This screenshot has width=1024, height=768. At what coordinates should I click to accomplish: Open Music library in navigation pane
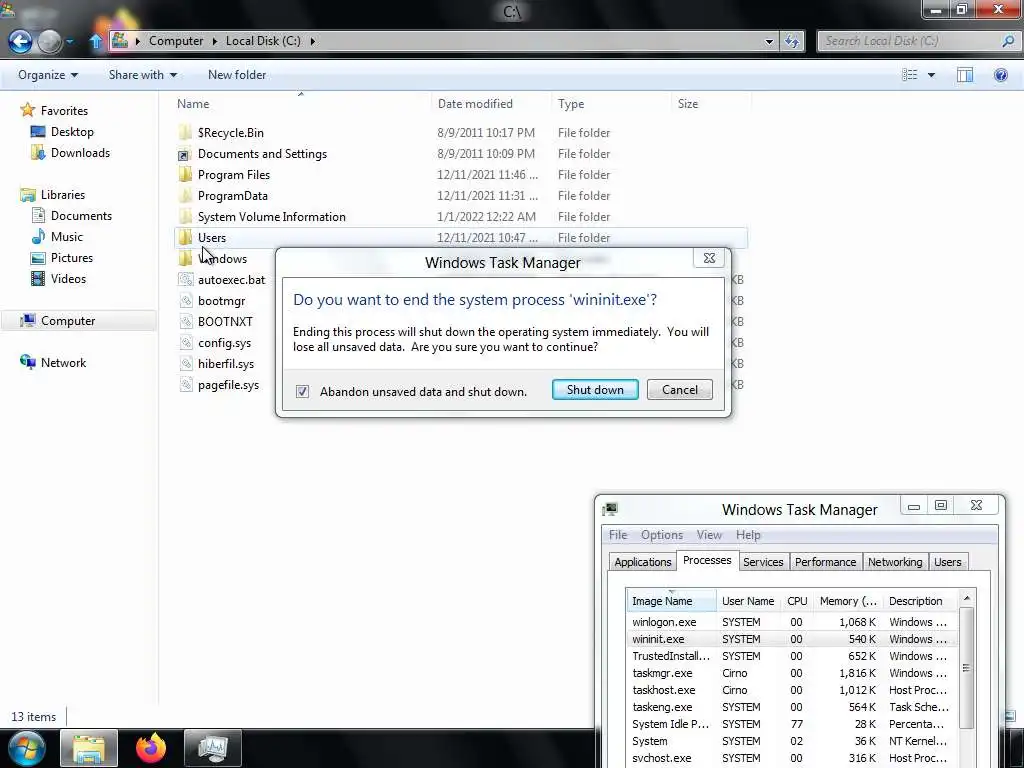(57, 236)
